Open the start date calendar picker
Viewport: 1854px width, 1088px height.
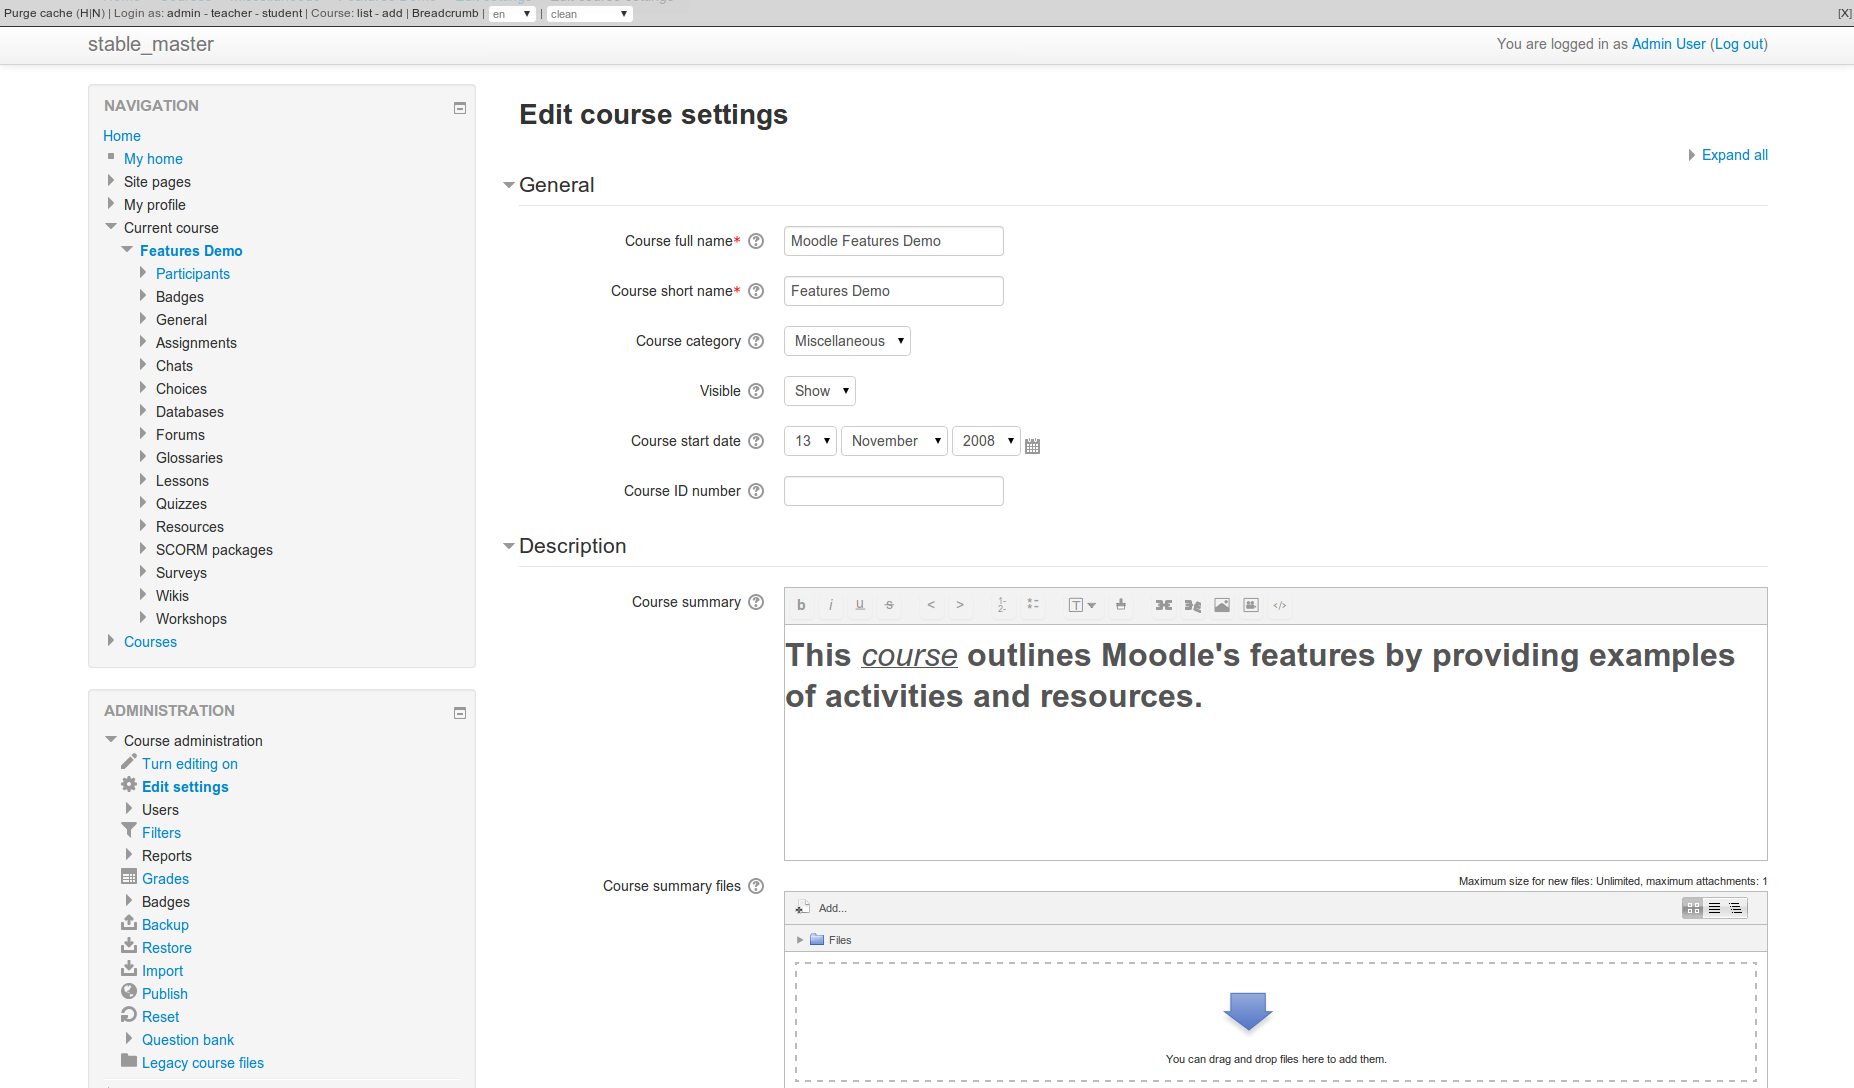pos(1033,446)
